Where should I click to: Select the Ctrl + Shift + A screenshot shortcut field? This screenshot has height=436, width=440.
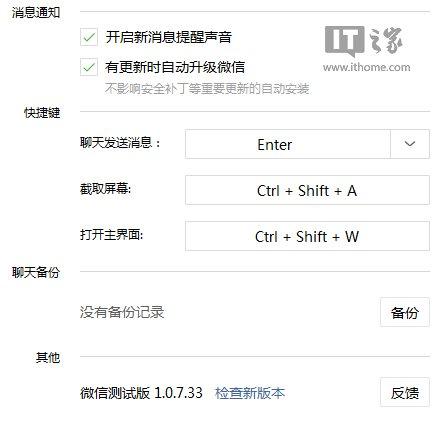click(x=307, y=190)
